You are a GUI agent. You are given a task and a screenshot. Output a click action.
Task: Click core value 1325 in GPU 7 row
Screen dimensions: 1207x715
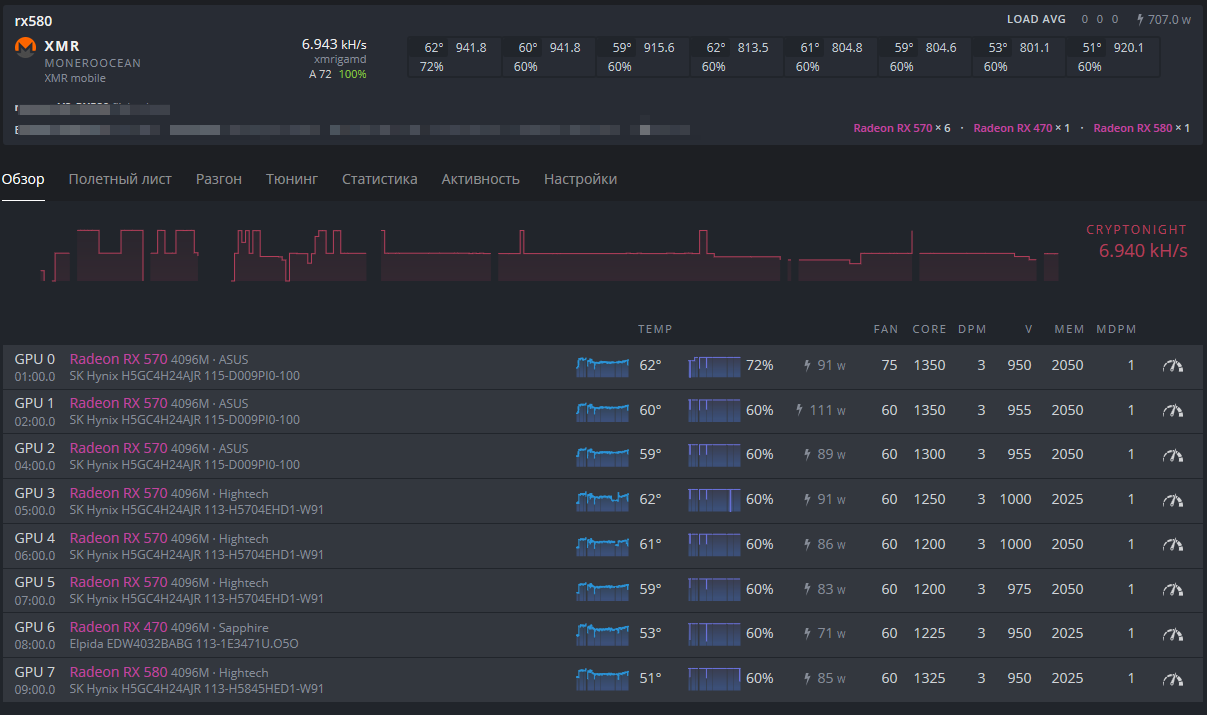pos(929,679)
